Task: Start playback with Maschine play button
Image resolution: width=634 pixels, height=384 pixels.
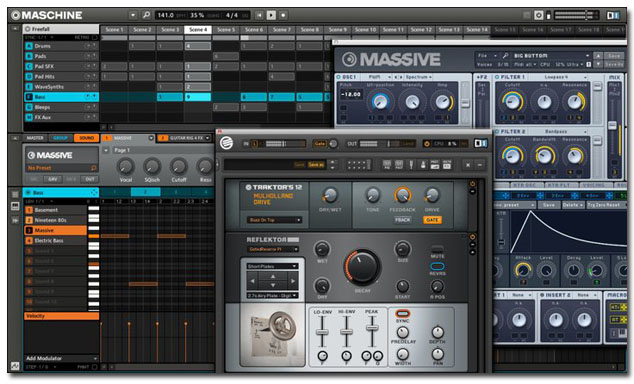Action: coord(271,15)
